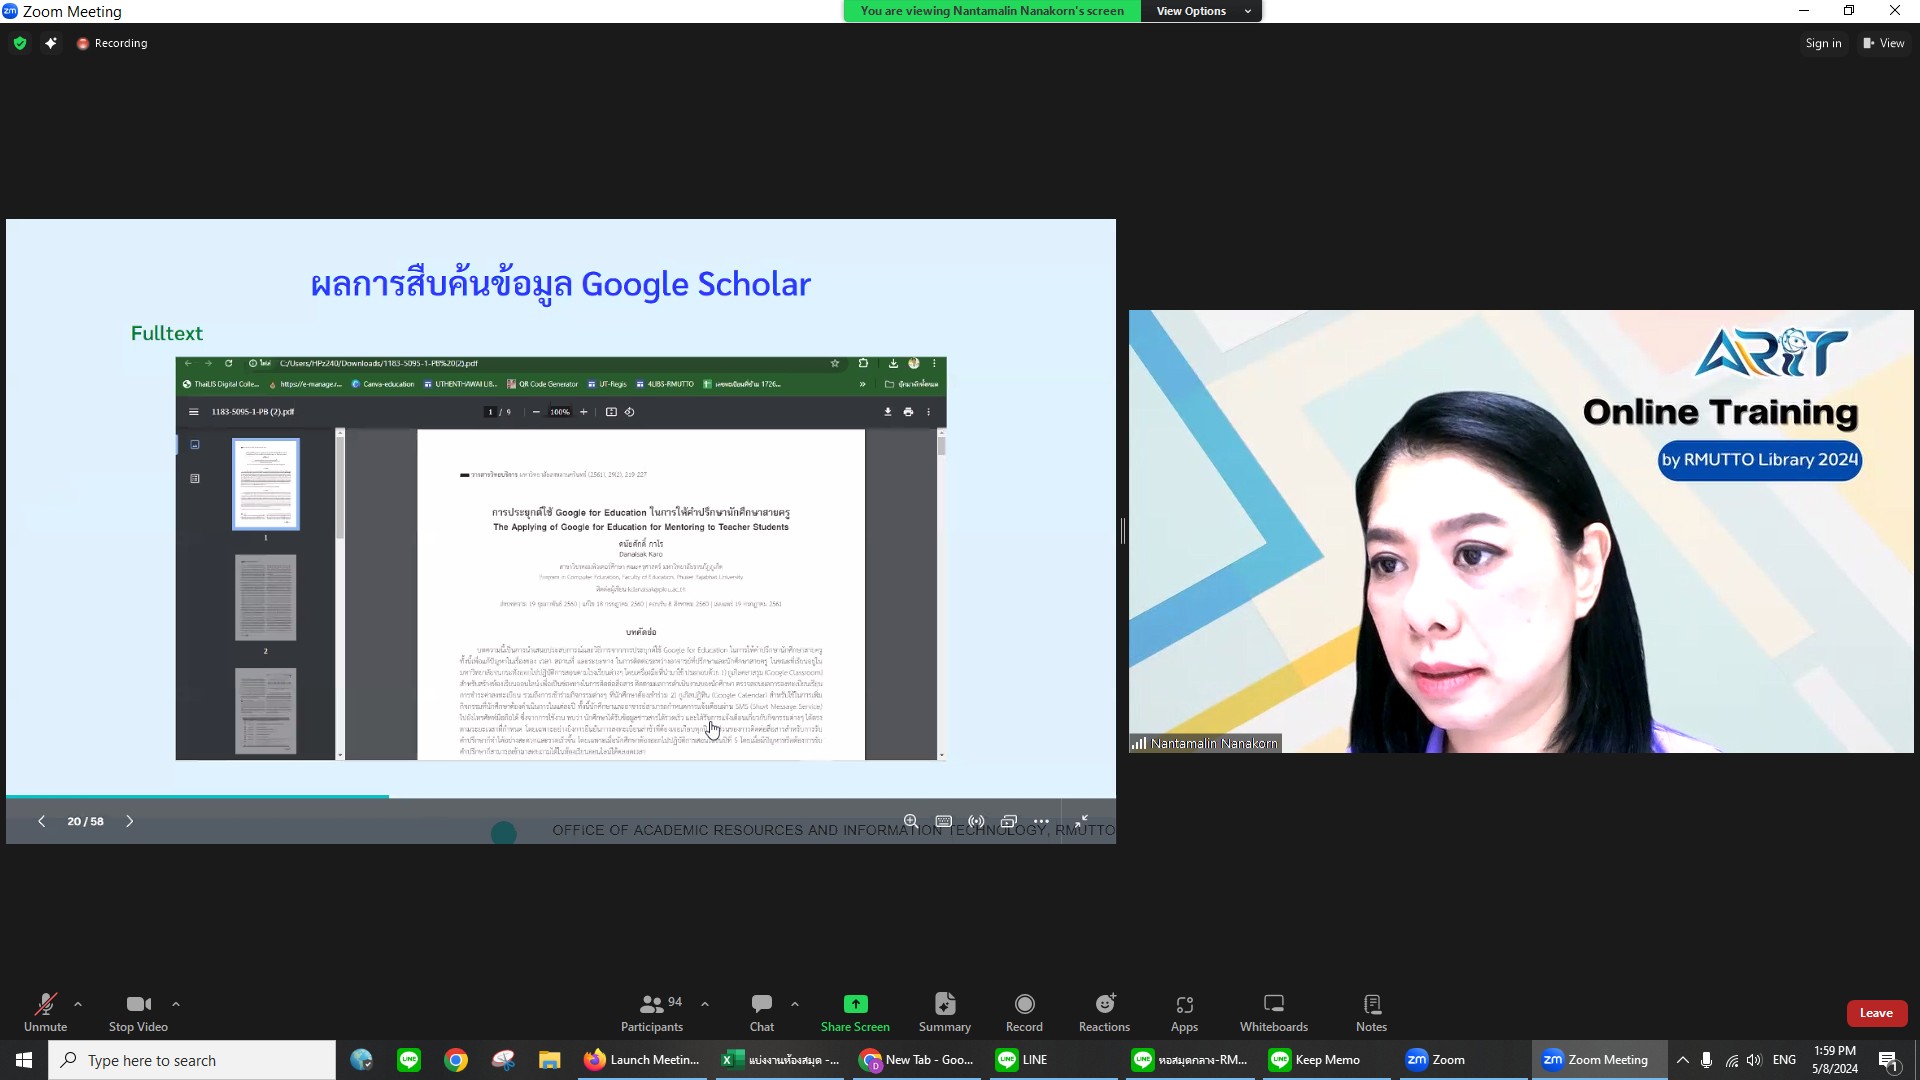Switch to LINE taskbar window
The image size is (1920, 1080).
[1055, 1060]
